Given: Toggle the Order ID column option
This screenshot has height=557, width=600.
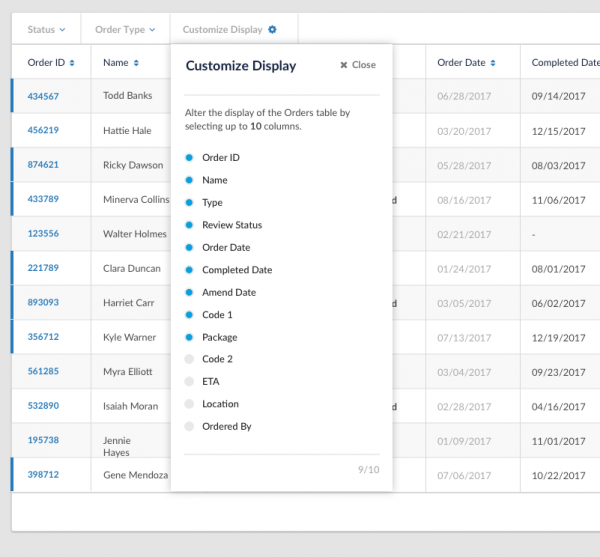Looking at the screenshot, I should 189,158.
